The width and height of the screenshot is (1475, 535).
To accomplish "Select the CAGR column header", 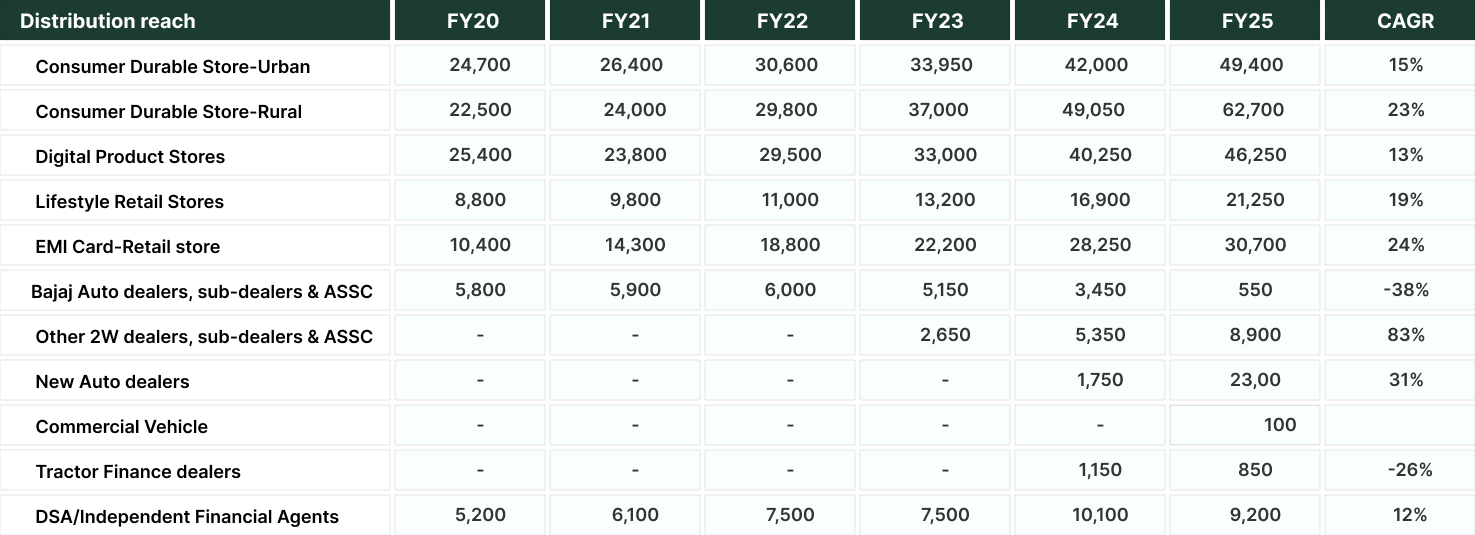I will (1405, 21).
